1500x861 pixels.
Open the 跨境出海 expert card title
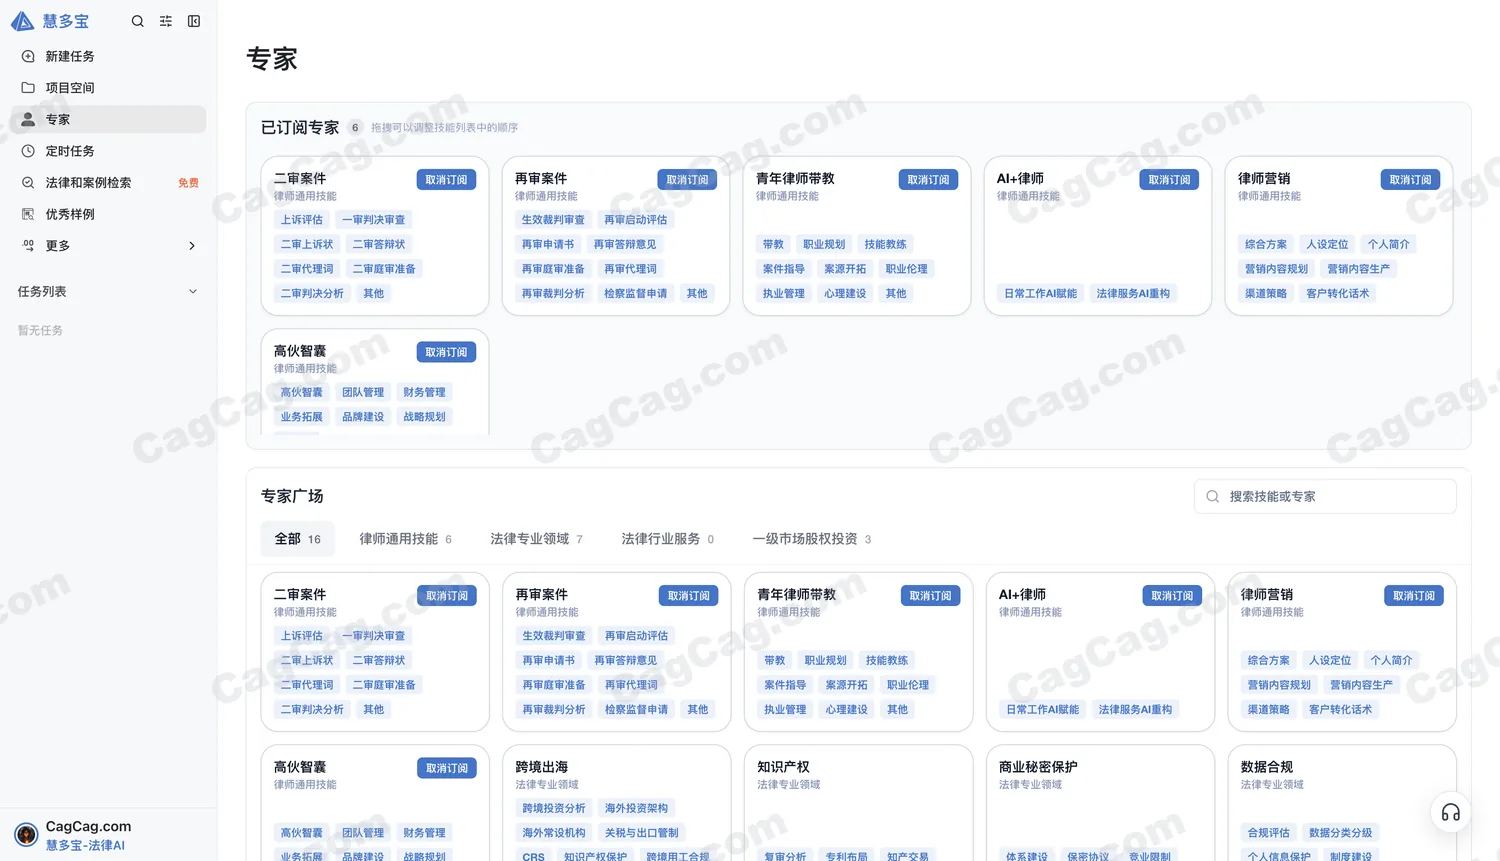coord(542,767)
